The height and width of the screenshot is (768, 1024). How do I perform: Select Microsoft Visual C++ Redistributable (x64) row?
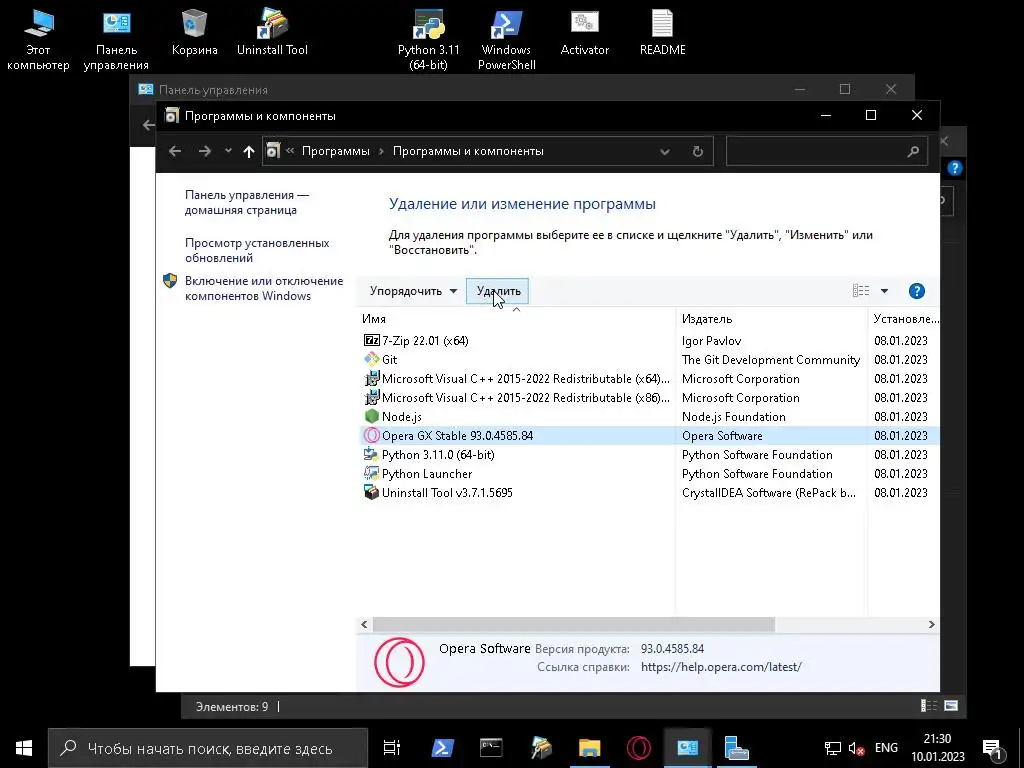click(x=650, y=378)
